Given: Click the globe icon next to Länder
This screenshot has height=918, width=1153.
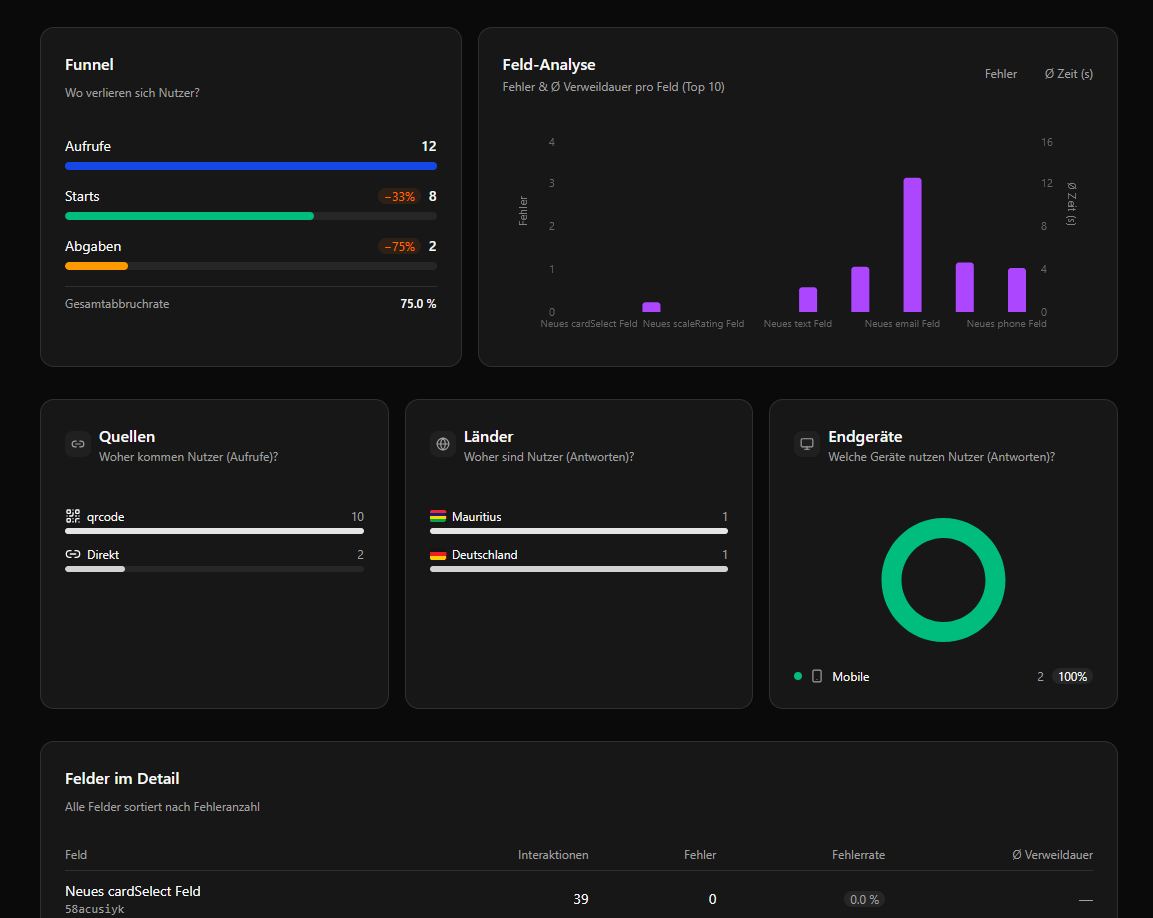Looking at the screenshot, I should tap(441, 443).
